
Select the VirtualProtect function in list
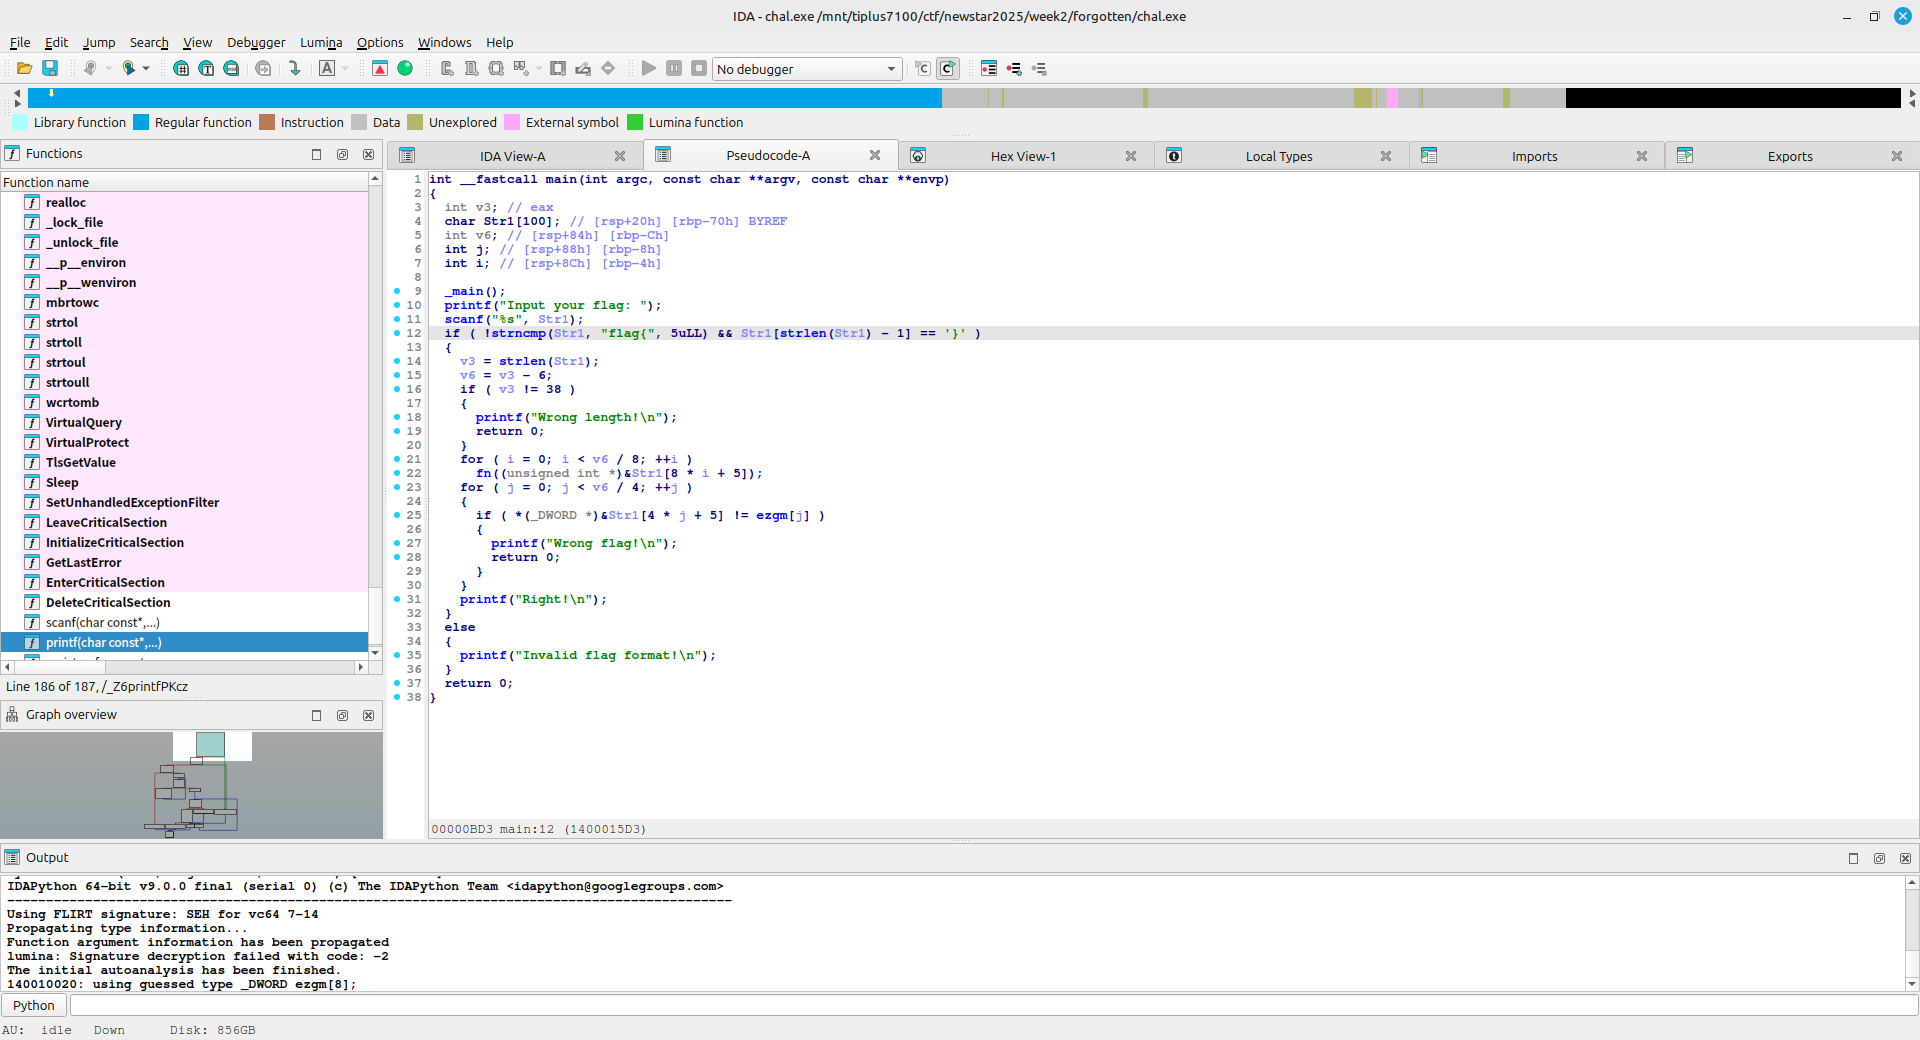(x=87, y=442)
